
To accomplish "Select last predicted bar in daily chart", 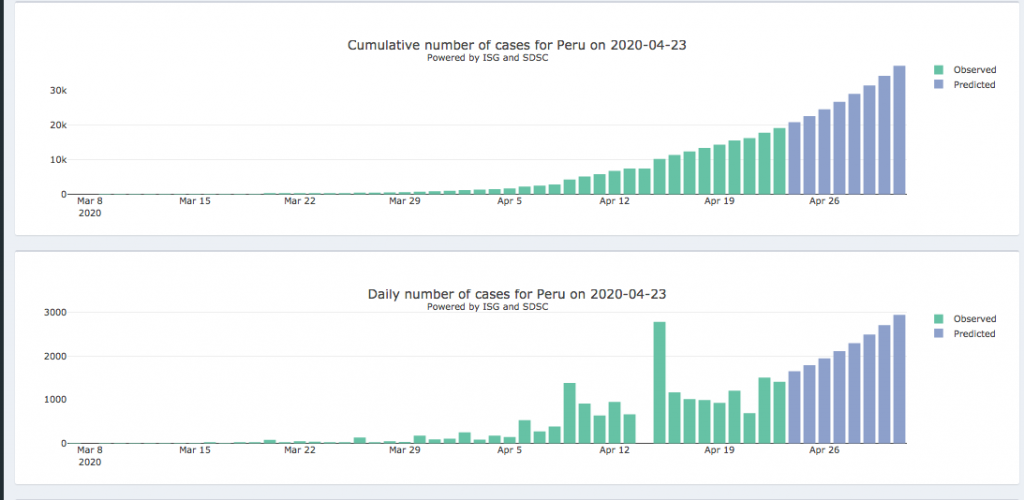I will pyautogui.click(x=899, y=379).
